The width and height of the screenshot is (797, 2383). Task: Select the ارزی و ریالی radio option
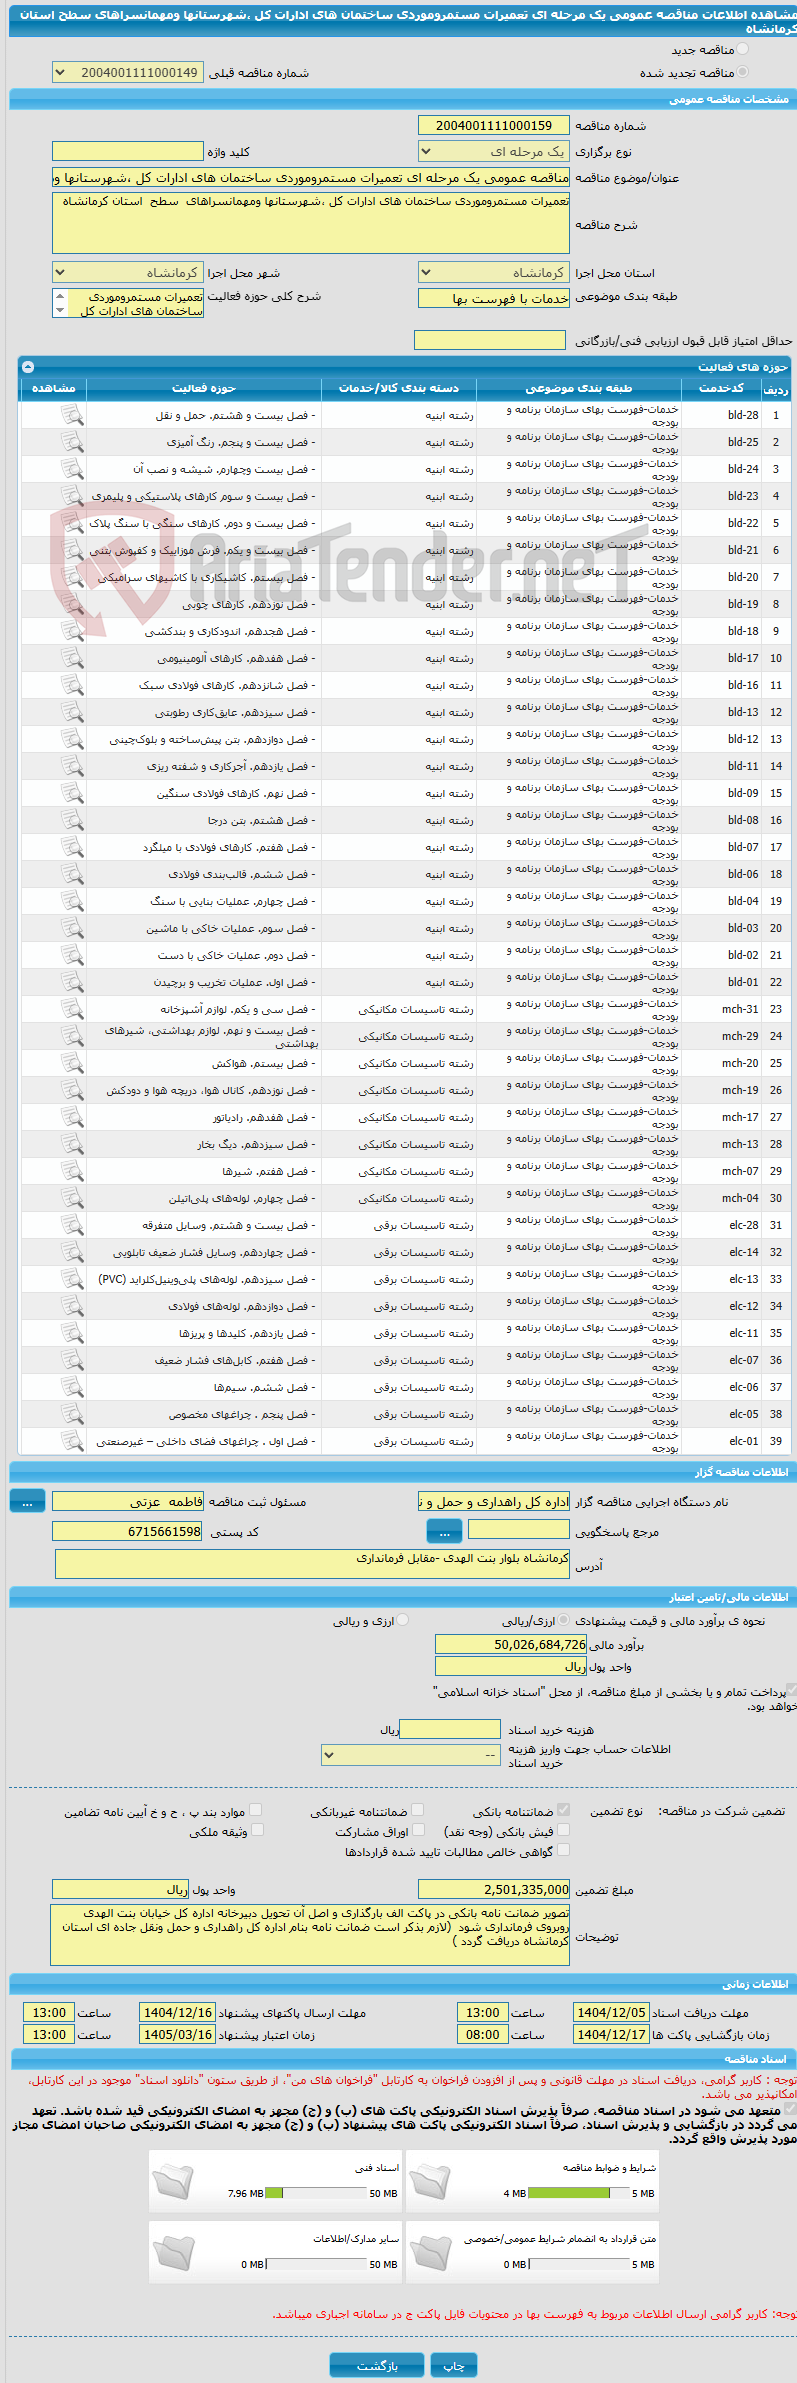[x=403, y=1621]
